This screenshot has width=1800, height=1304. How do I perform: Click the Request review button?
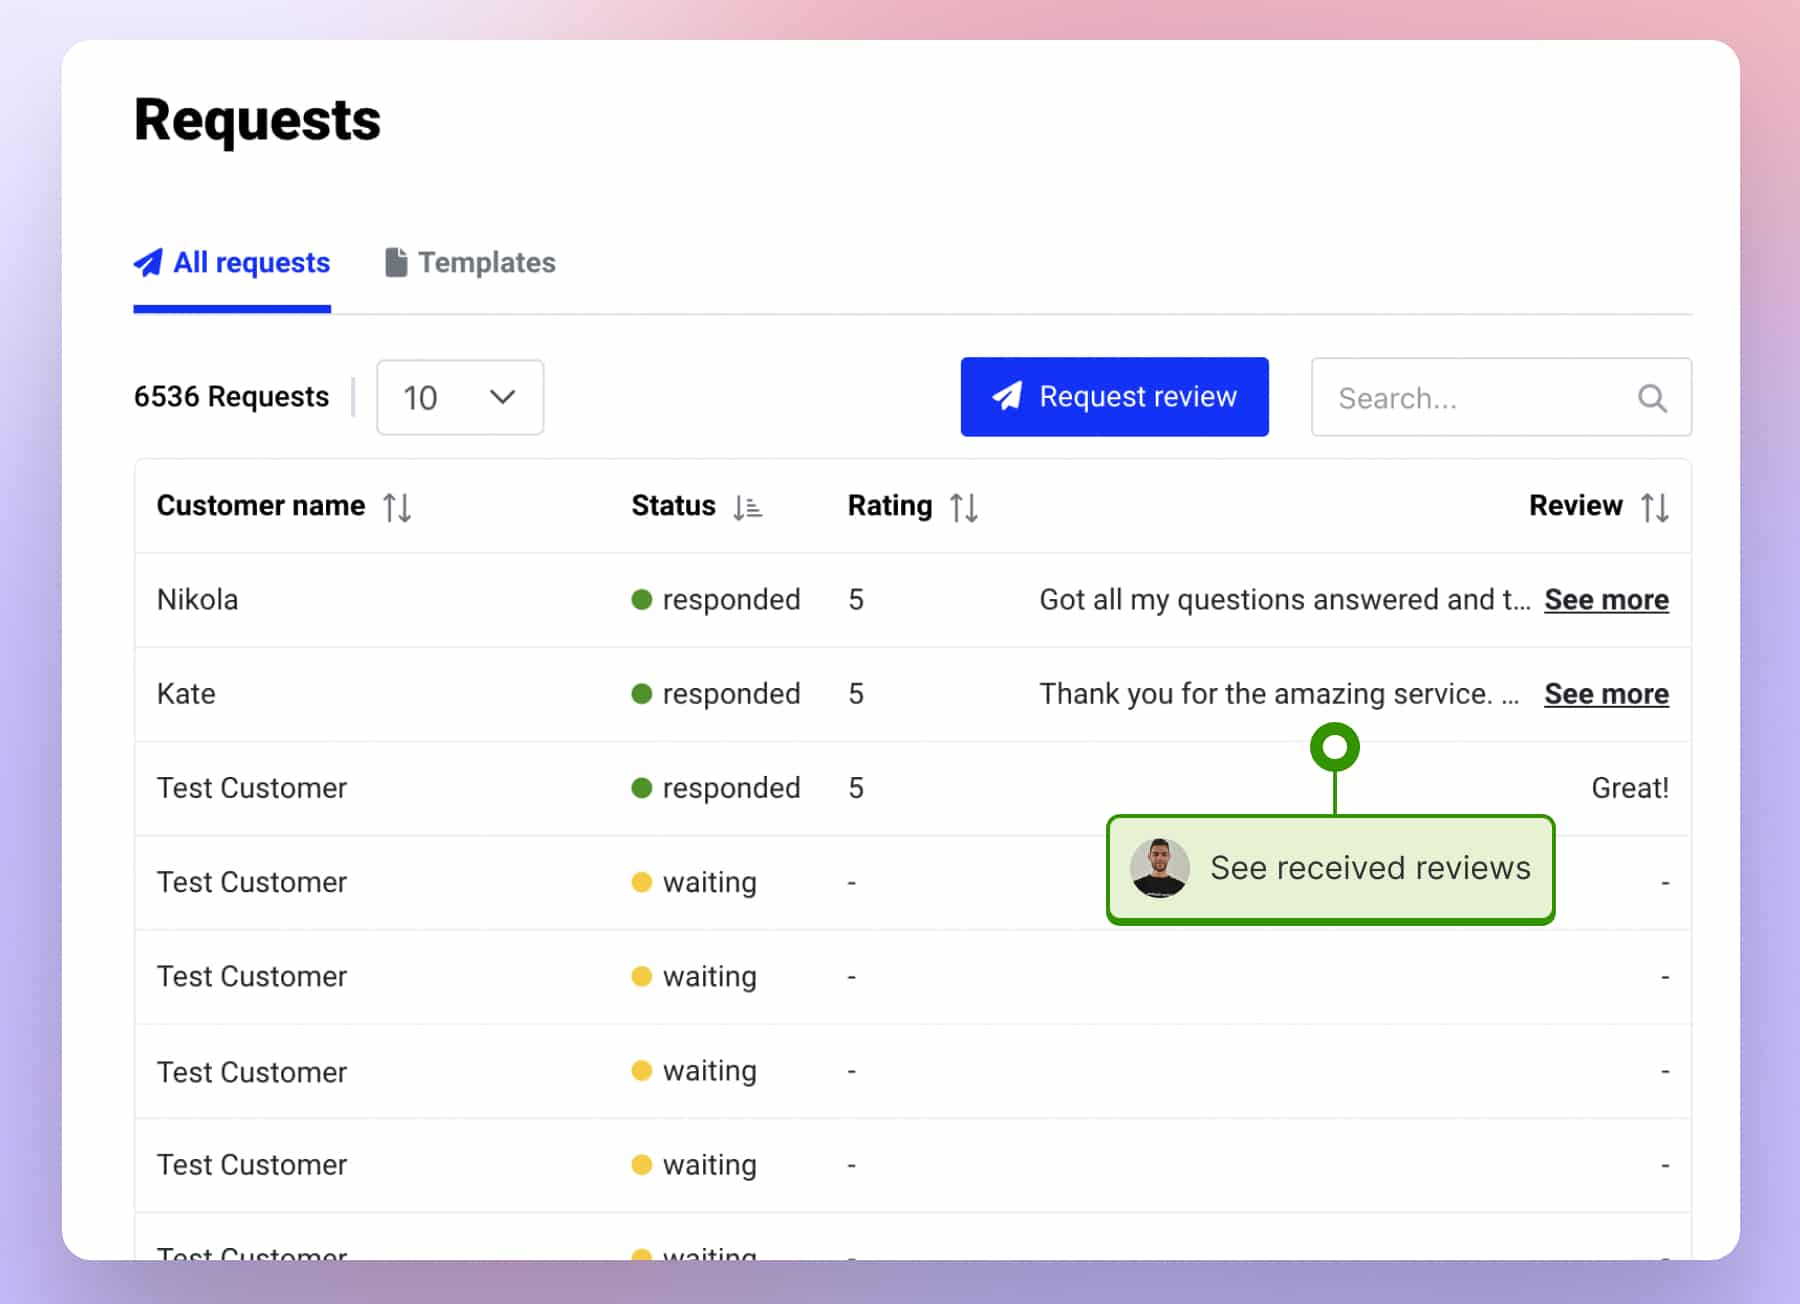click(1113, 396)
